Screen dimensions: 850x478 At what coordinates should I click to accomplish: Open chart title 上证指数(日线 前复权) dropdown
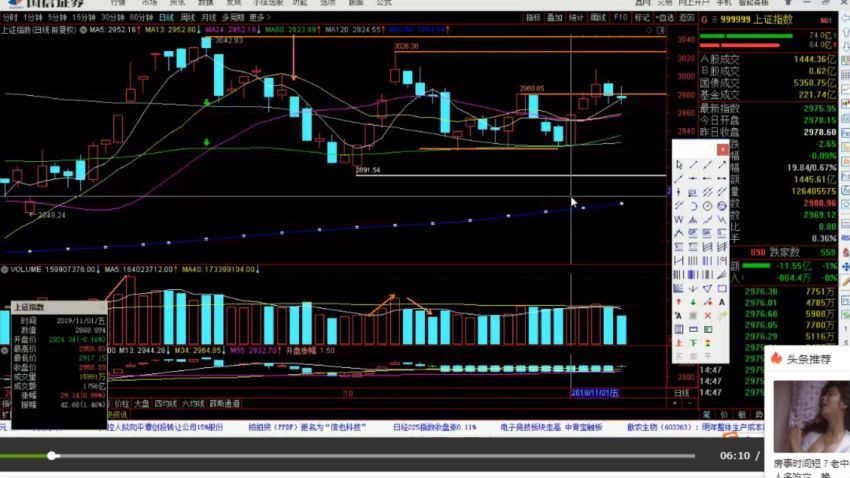pyautogui.click(x=39, y=30)
